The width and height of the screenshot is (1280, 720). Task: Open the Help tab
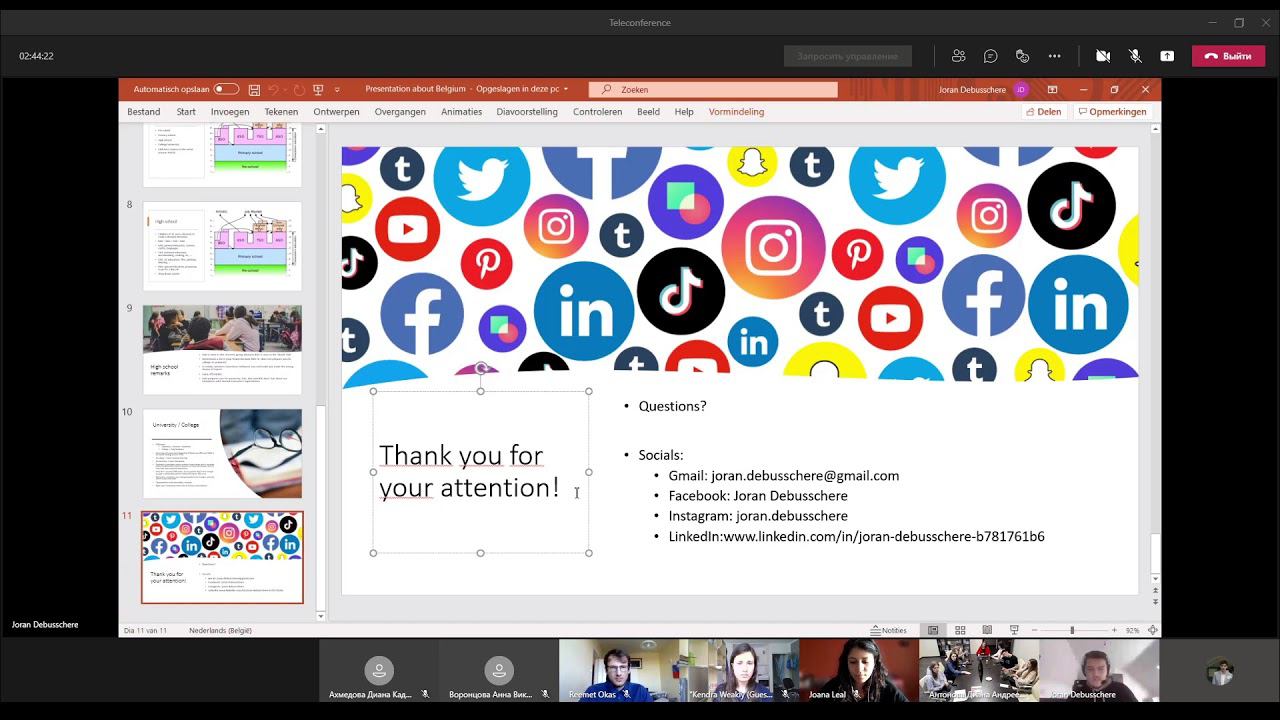pos(684,112)
